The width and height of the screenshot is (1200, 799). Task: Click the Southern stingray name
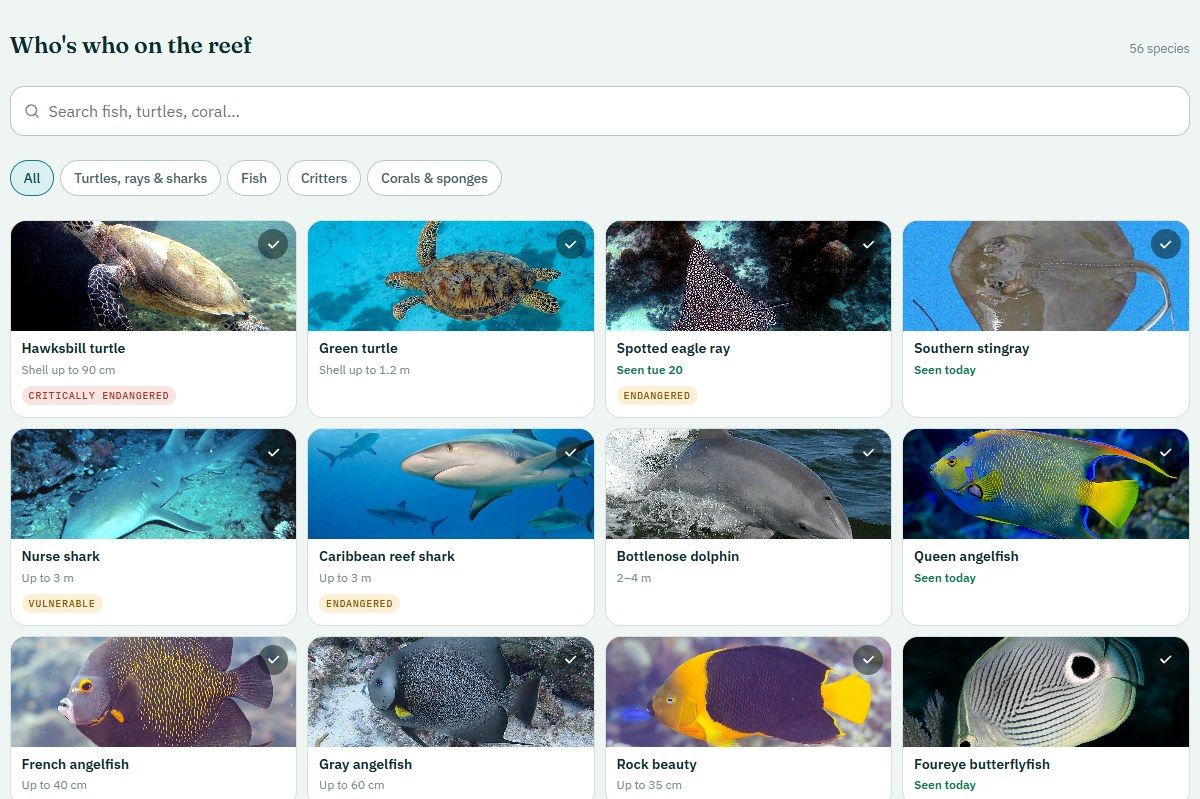(971, 348)
